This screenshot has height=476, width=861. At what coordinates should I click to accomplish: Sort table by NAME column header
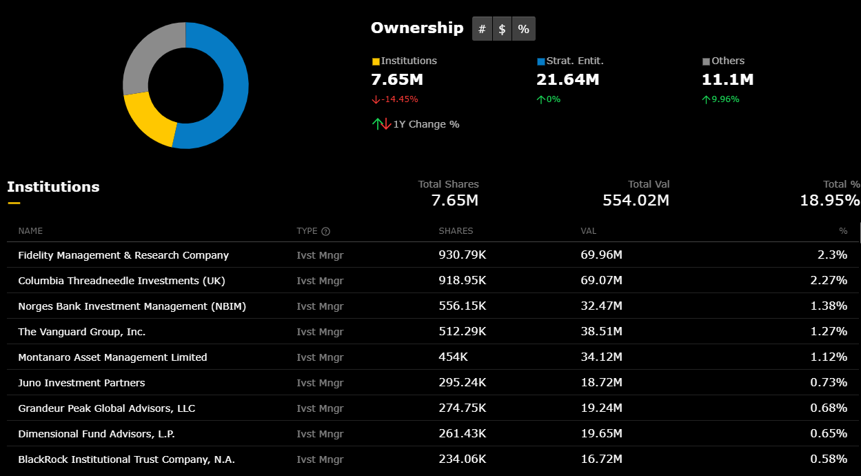pos(30,231)
